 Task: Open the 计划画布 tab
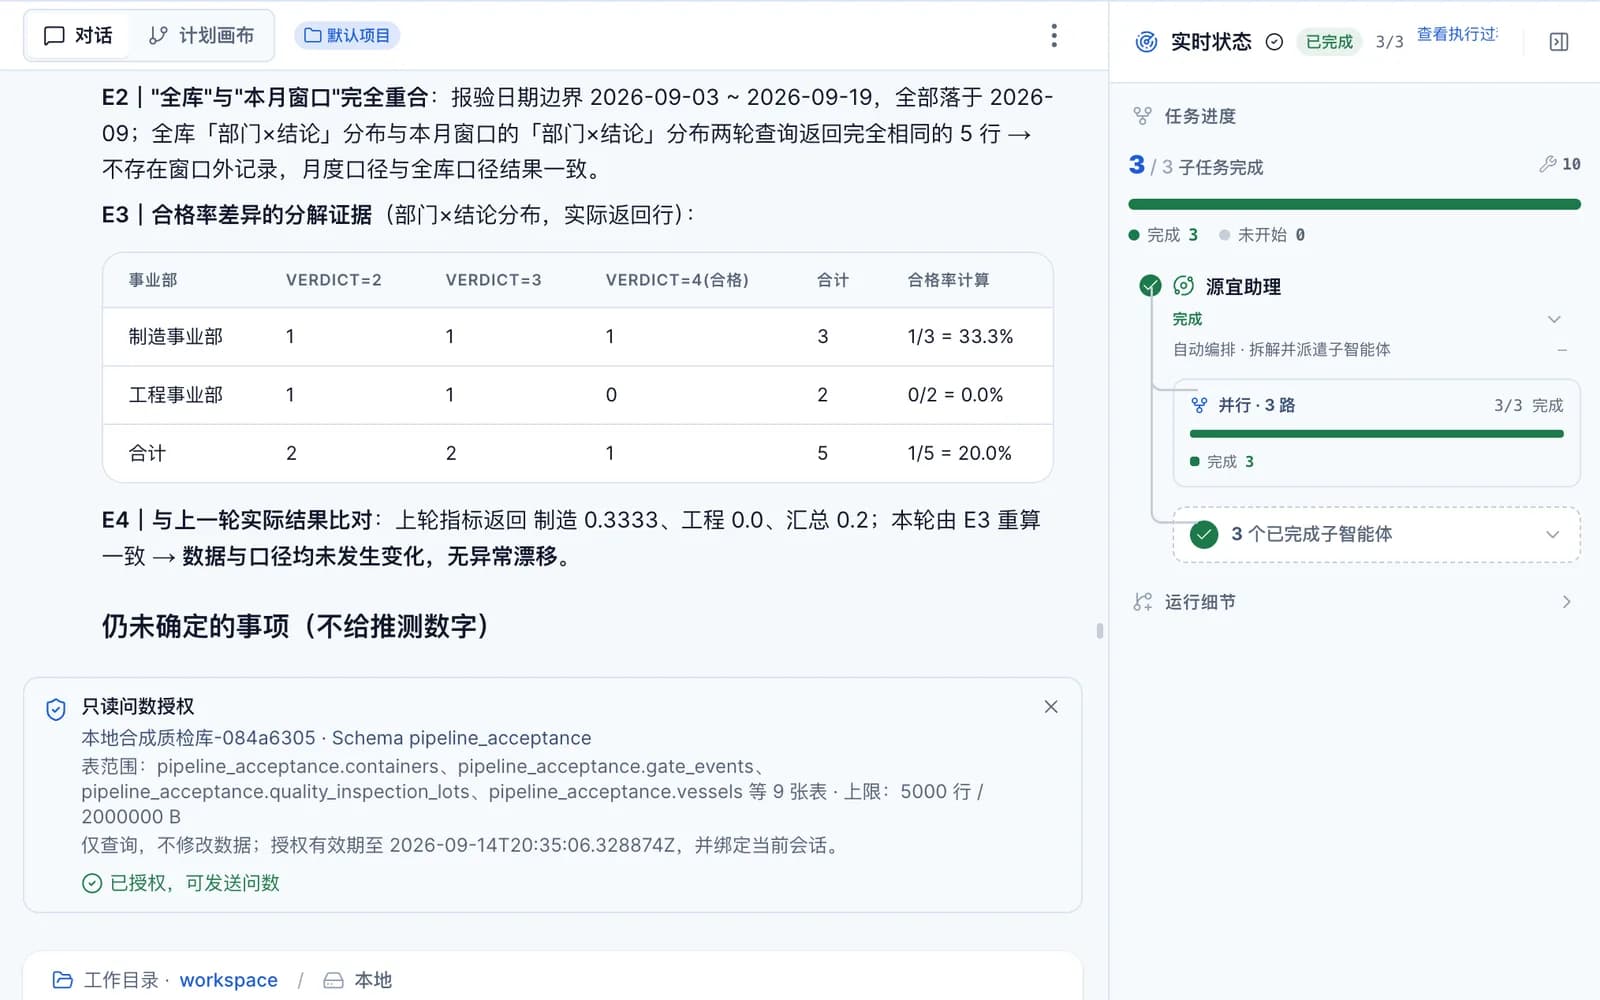pos(201,35)
